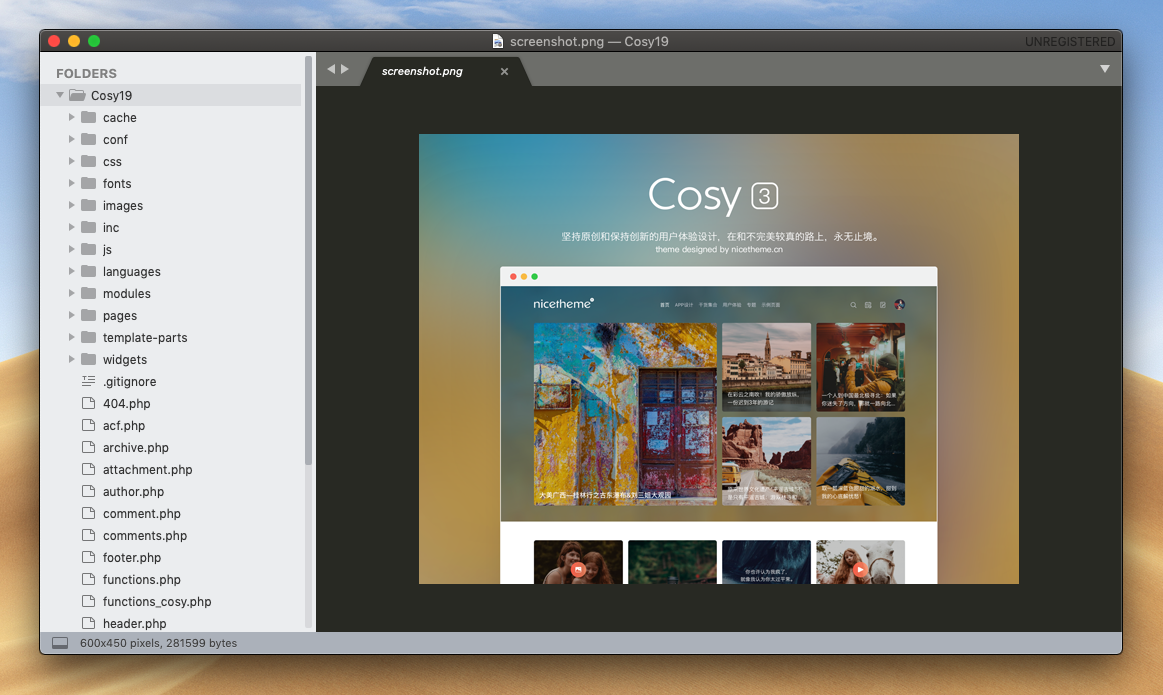Click the title bar document proxy icon
Image resolution: width=1163 pixels, height=695 pixels.
click(x=498, y=42)
